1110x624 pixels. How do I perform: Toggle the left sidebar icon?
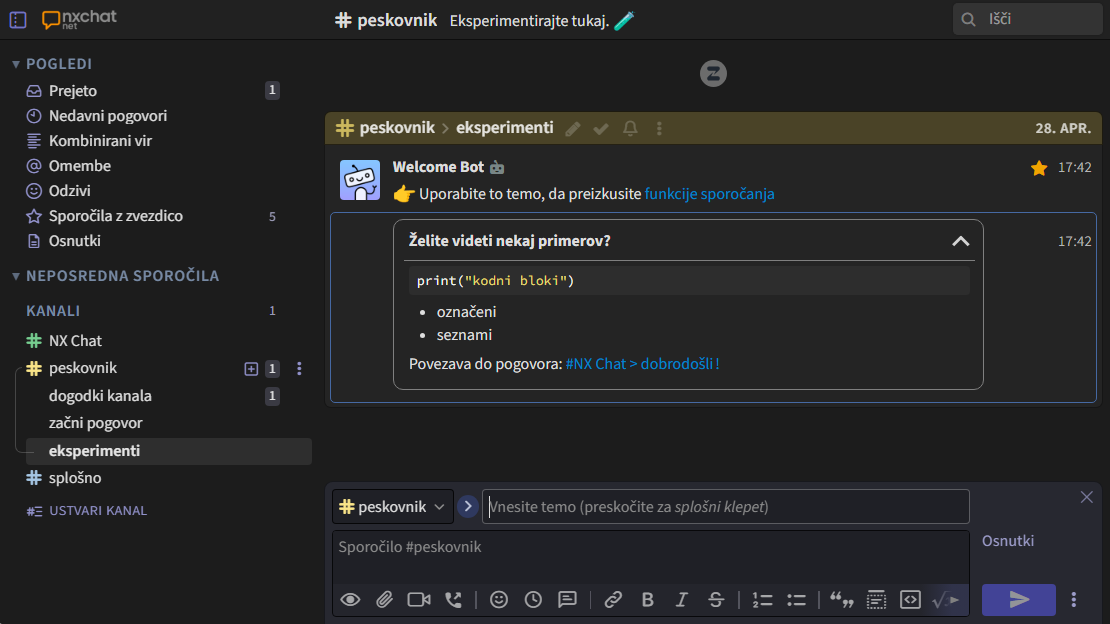[x=18, y=20]
